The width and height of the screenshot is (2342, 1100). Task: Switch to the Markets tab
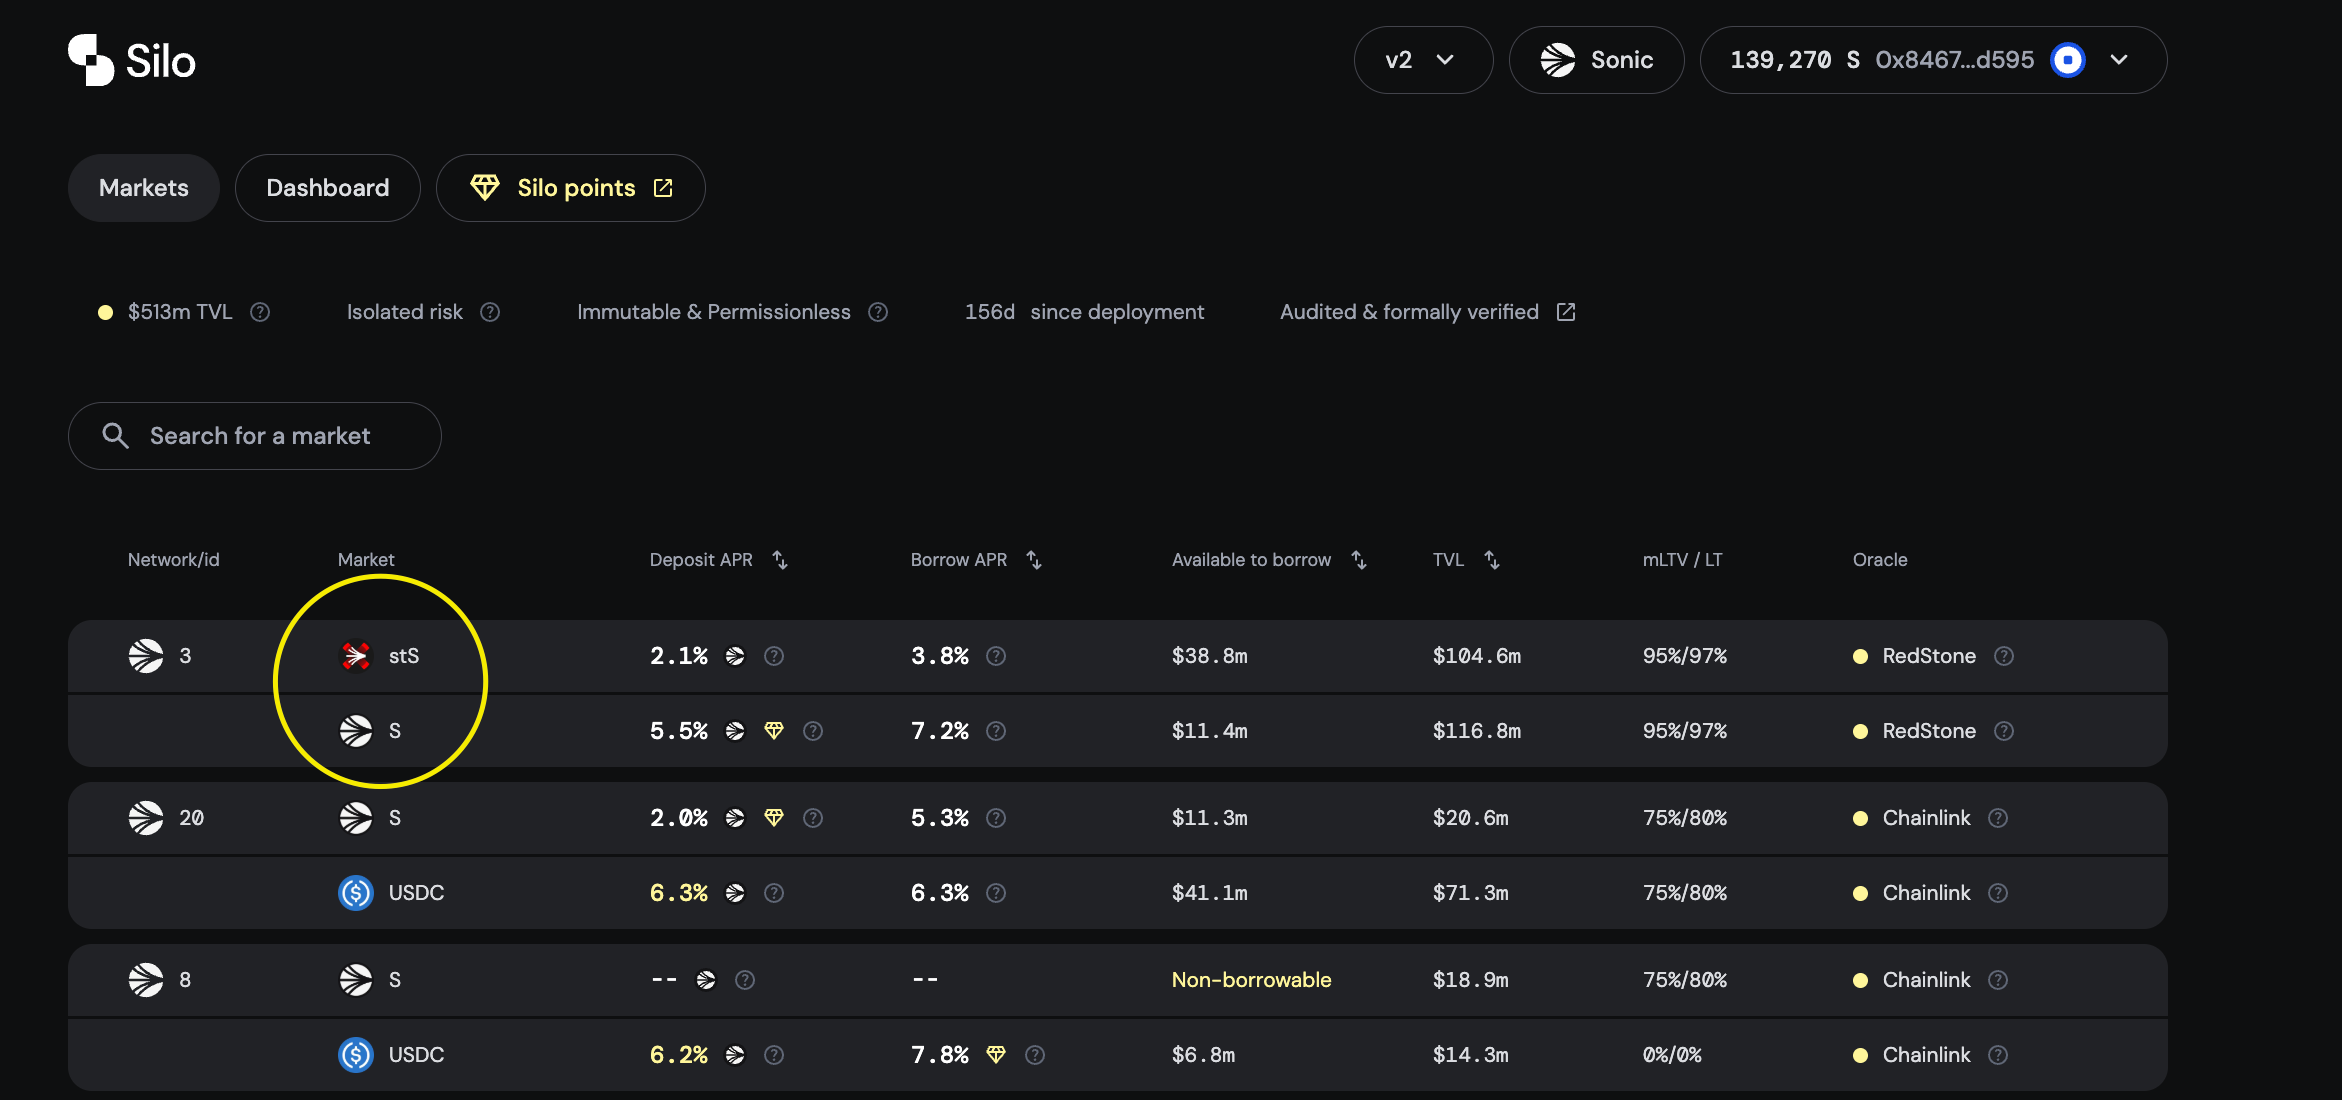pos(144,188)
